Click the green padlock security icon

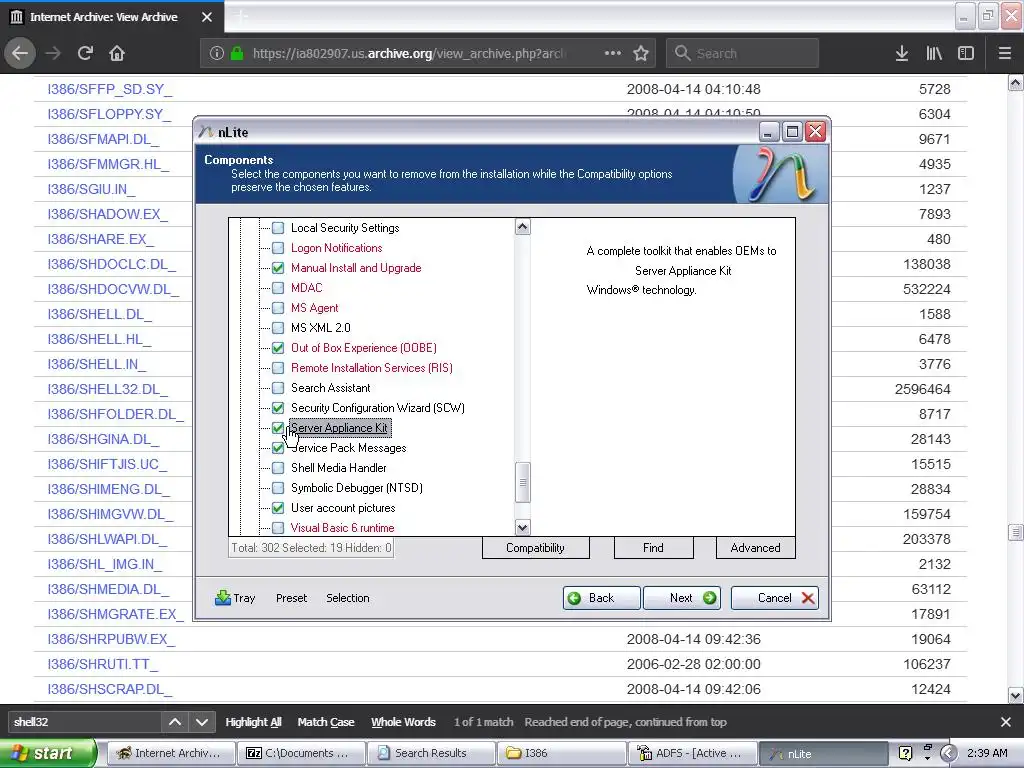pyautogui.click(x=237, y=53)
